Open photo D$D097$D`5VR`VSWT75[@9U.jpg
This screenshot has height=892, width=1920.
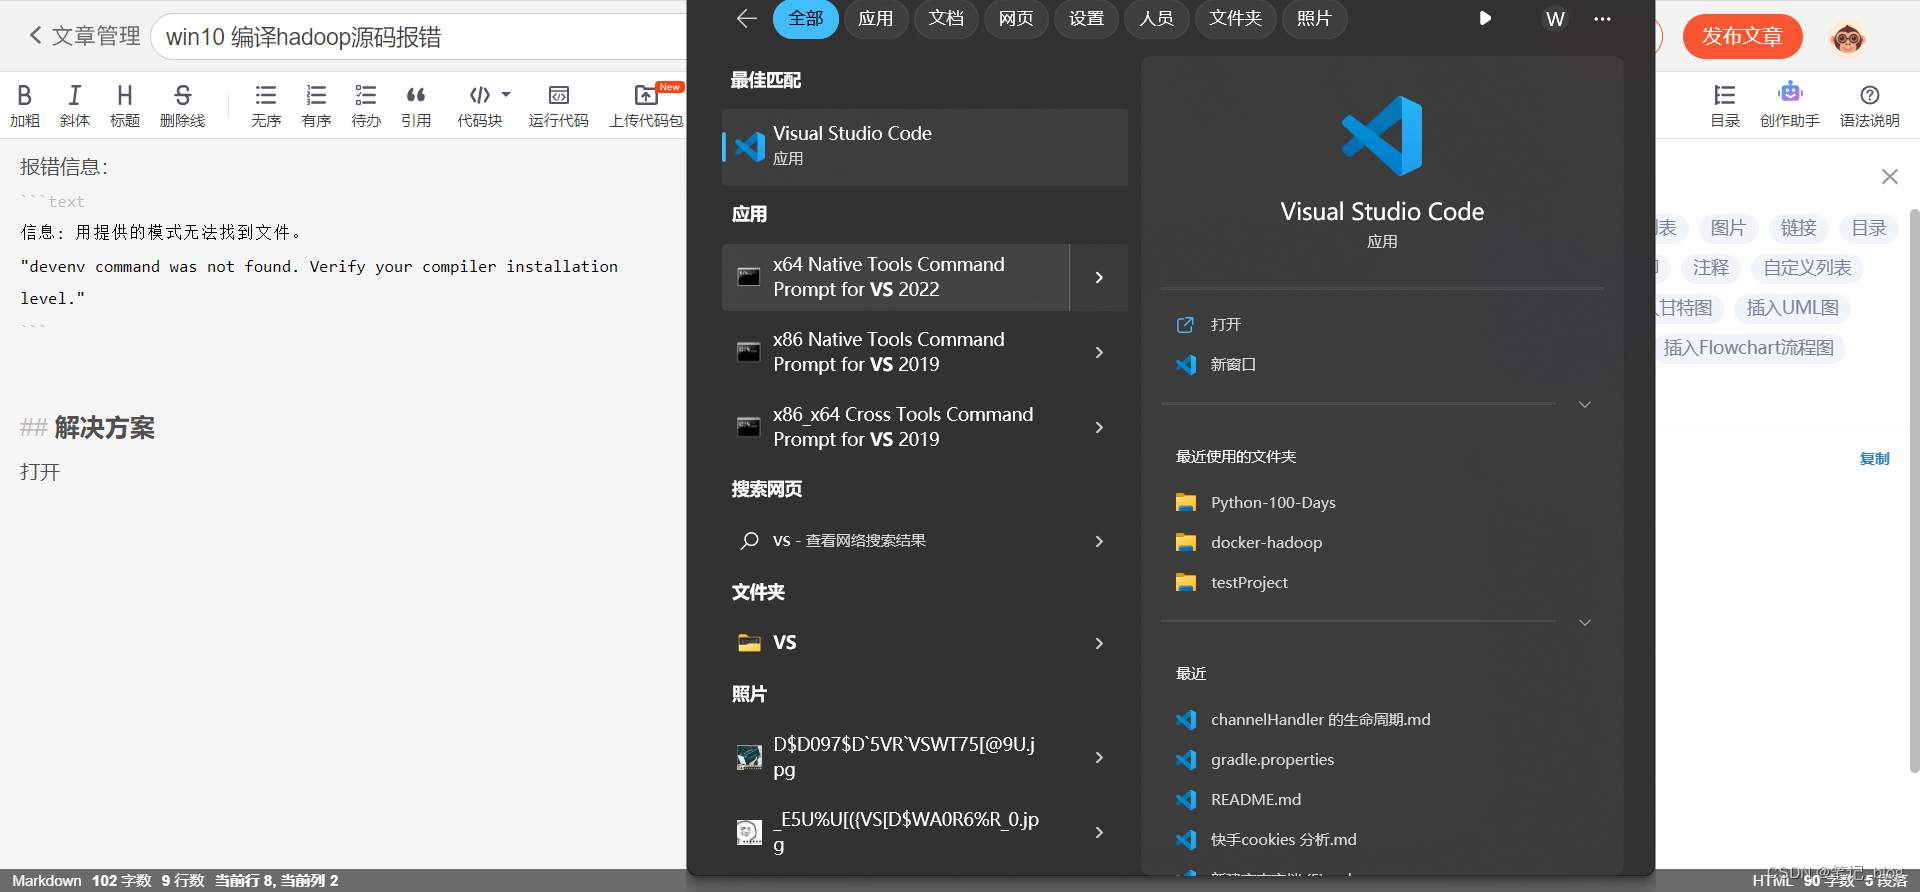(x=895, y=757)
